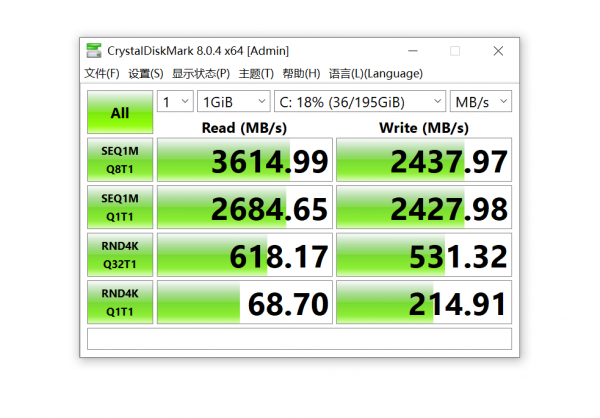Run all benchmarks with the All button
Screen dimensions: 600x418
[120, 113]
